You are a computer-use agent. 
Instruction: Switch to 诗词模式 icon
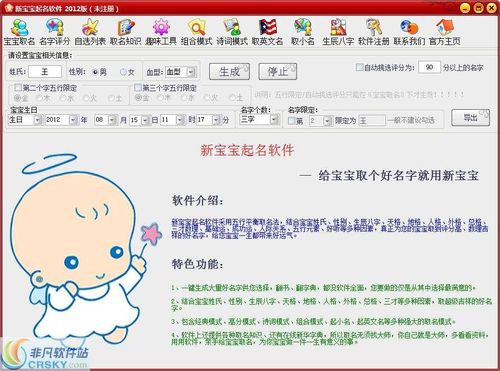tap(232, 32)
